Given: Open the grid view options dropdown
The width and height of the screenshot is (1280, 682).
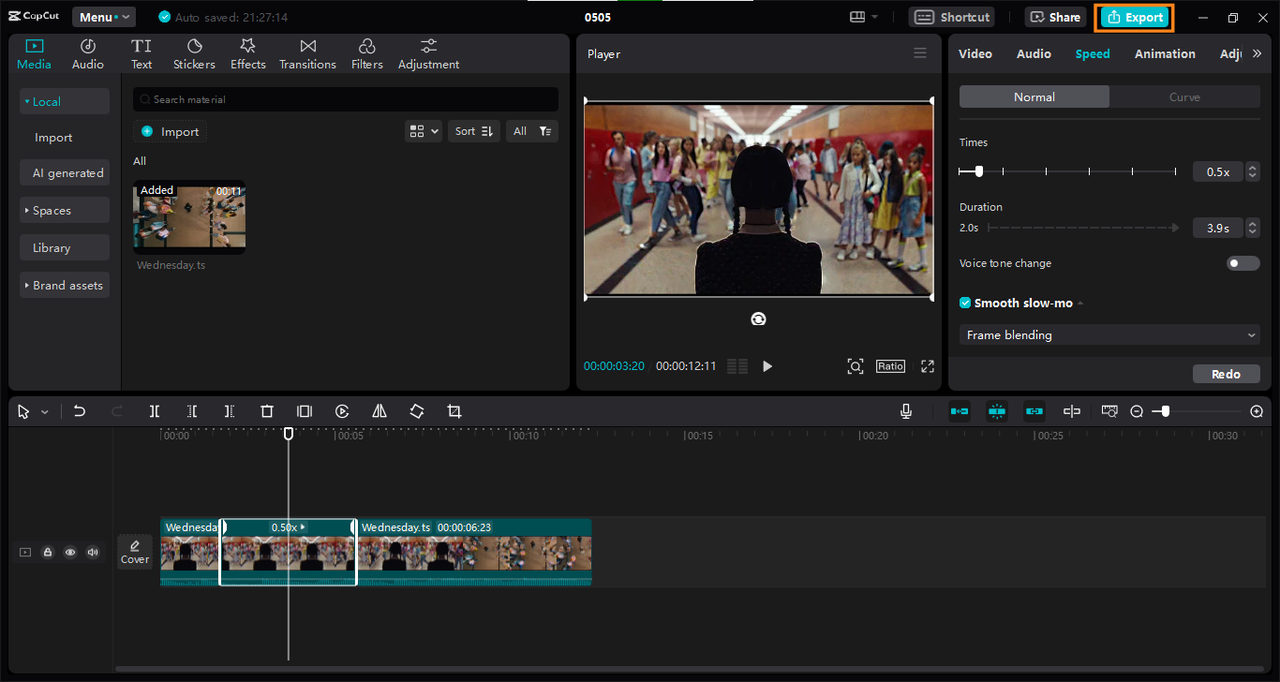Looking at the screenshot, I should point(424,131).
